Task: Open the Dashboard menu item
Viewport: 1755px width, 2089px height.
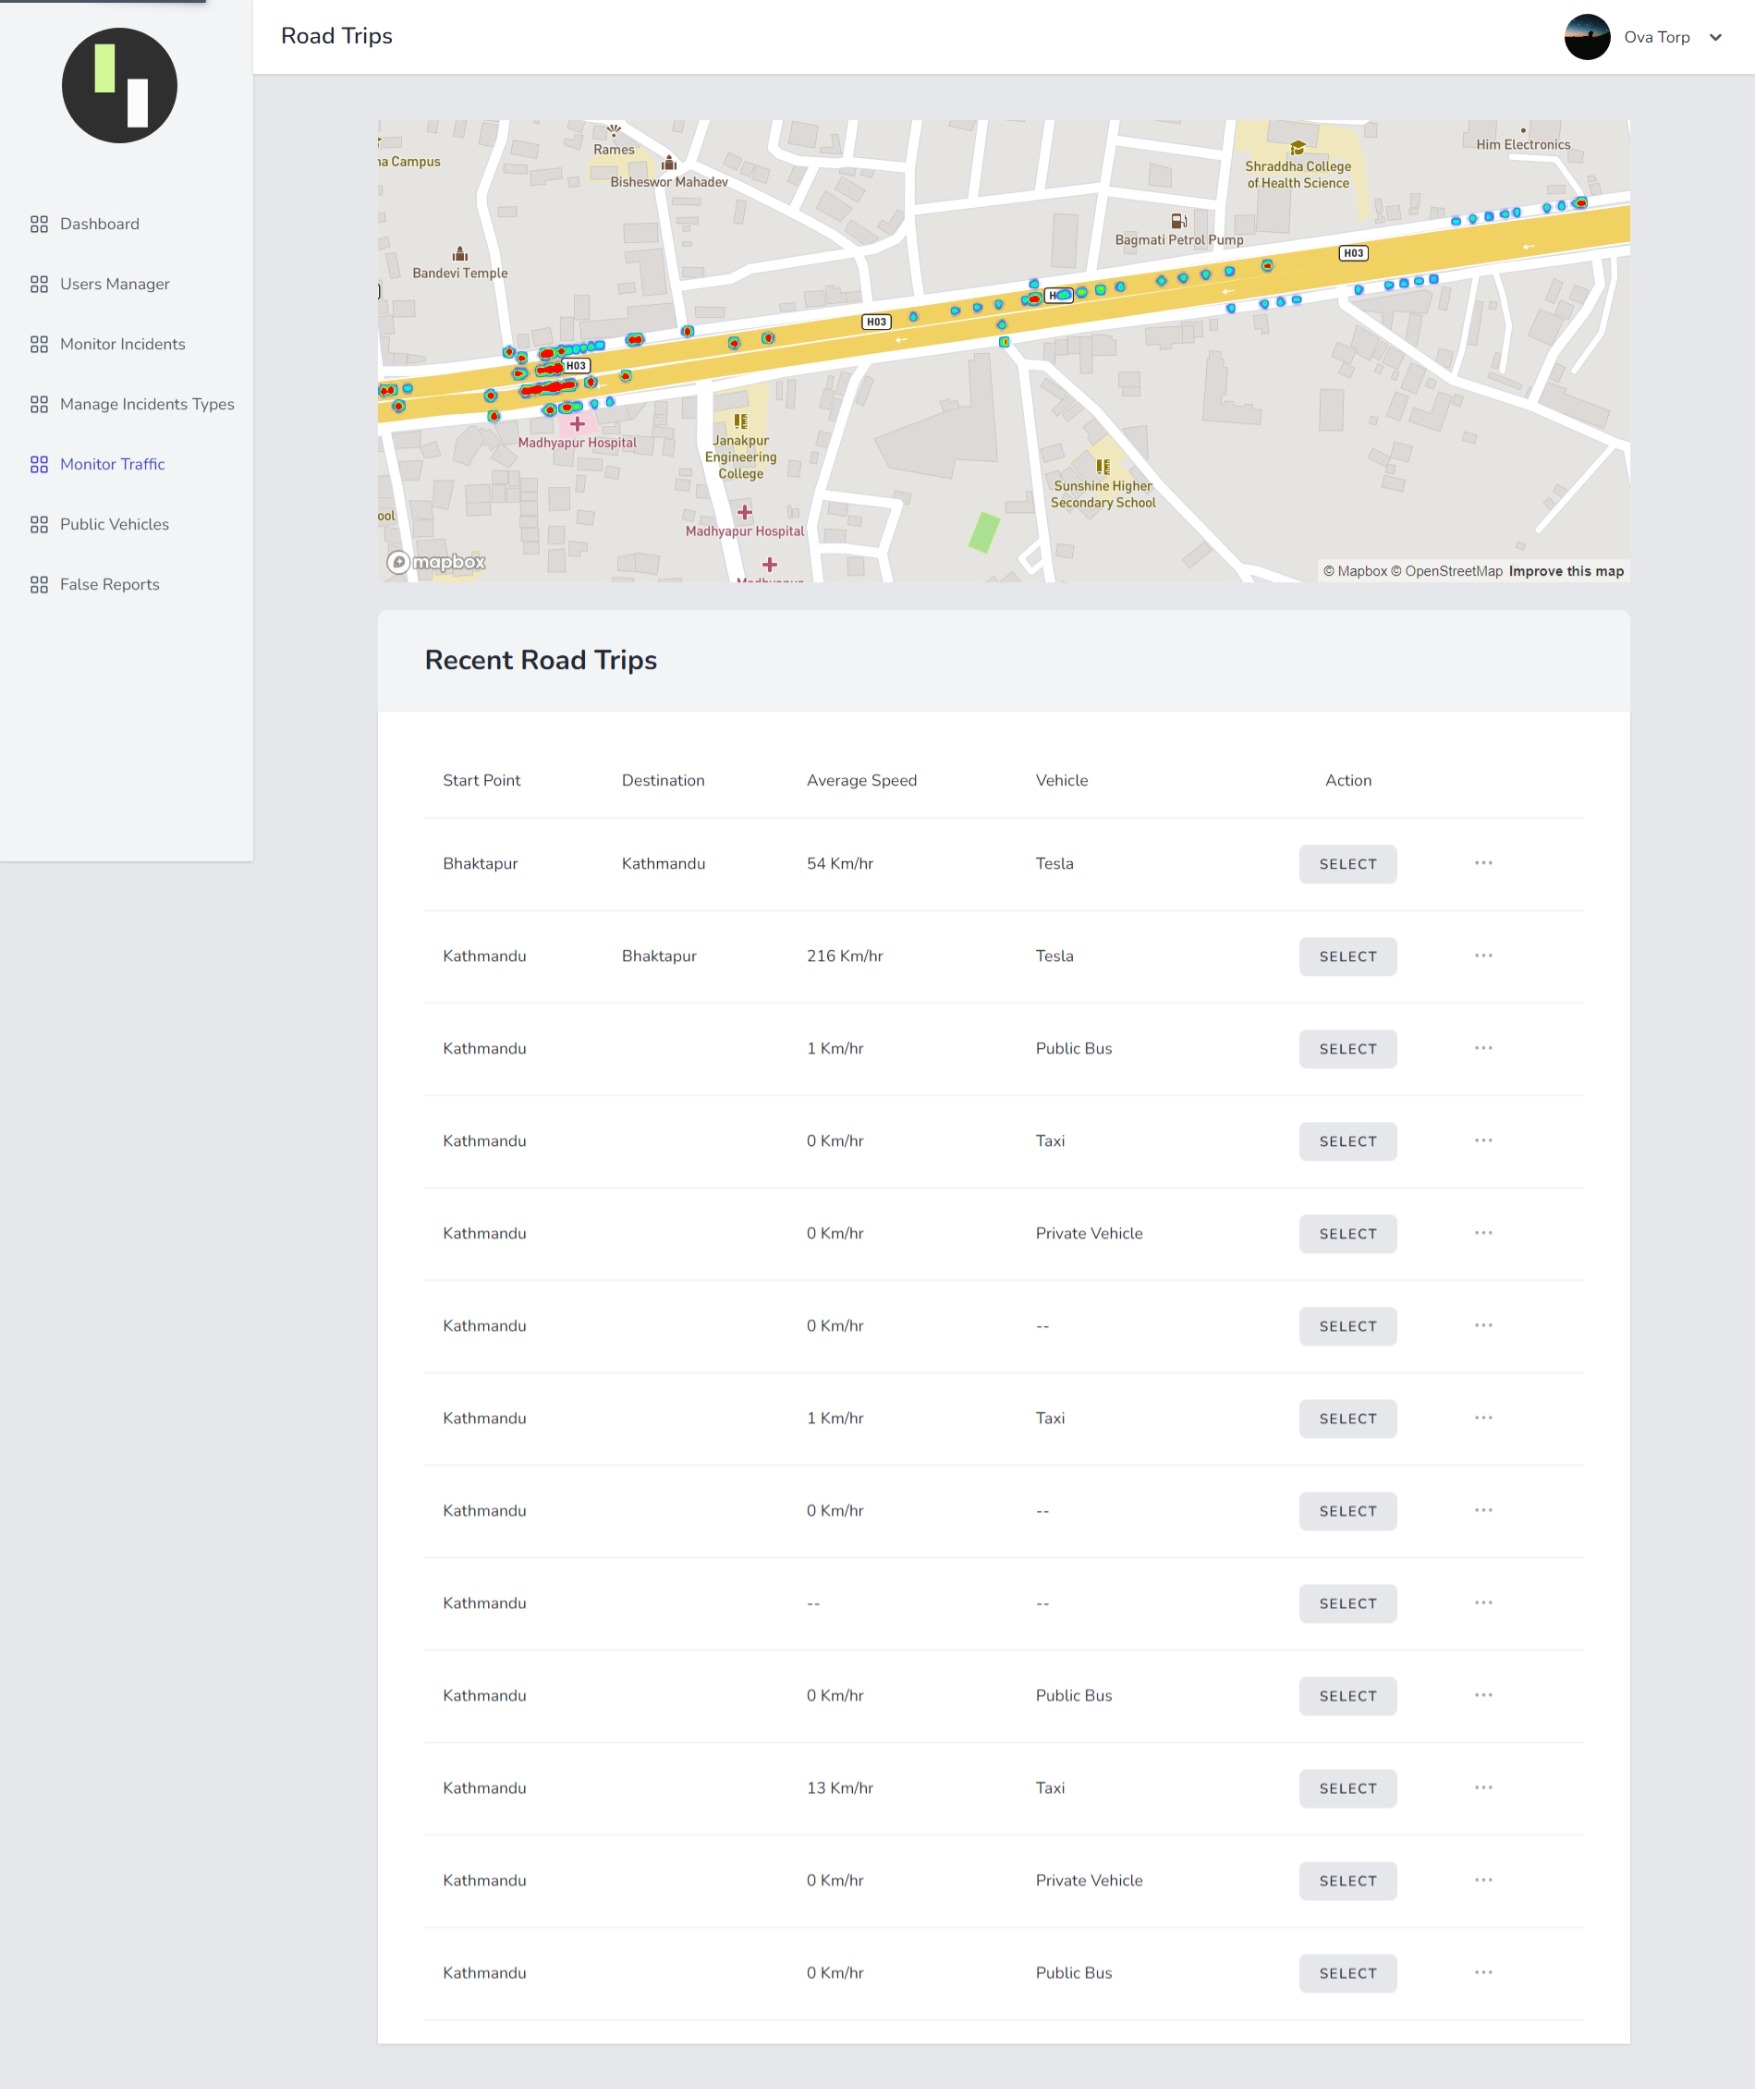Action: (100, 224)
